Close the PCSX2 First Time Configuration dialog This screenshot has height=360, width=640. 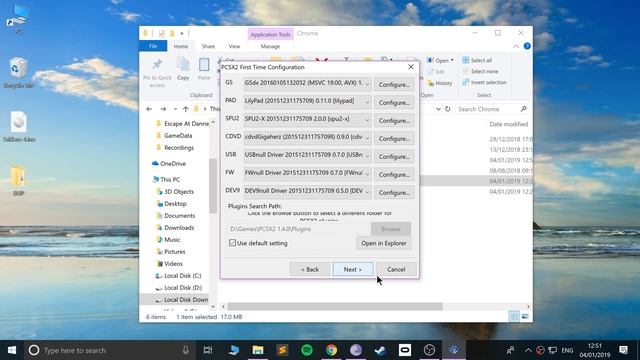click(411, 67)
